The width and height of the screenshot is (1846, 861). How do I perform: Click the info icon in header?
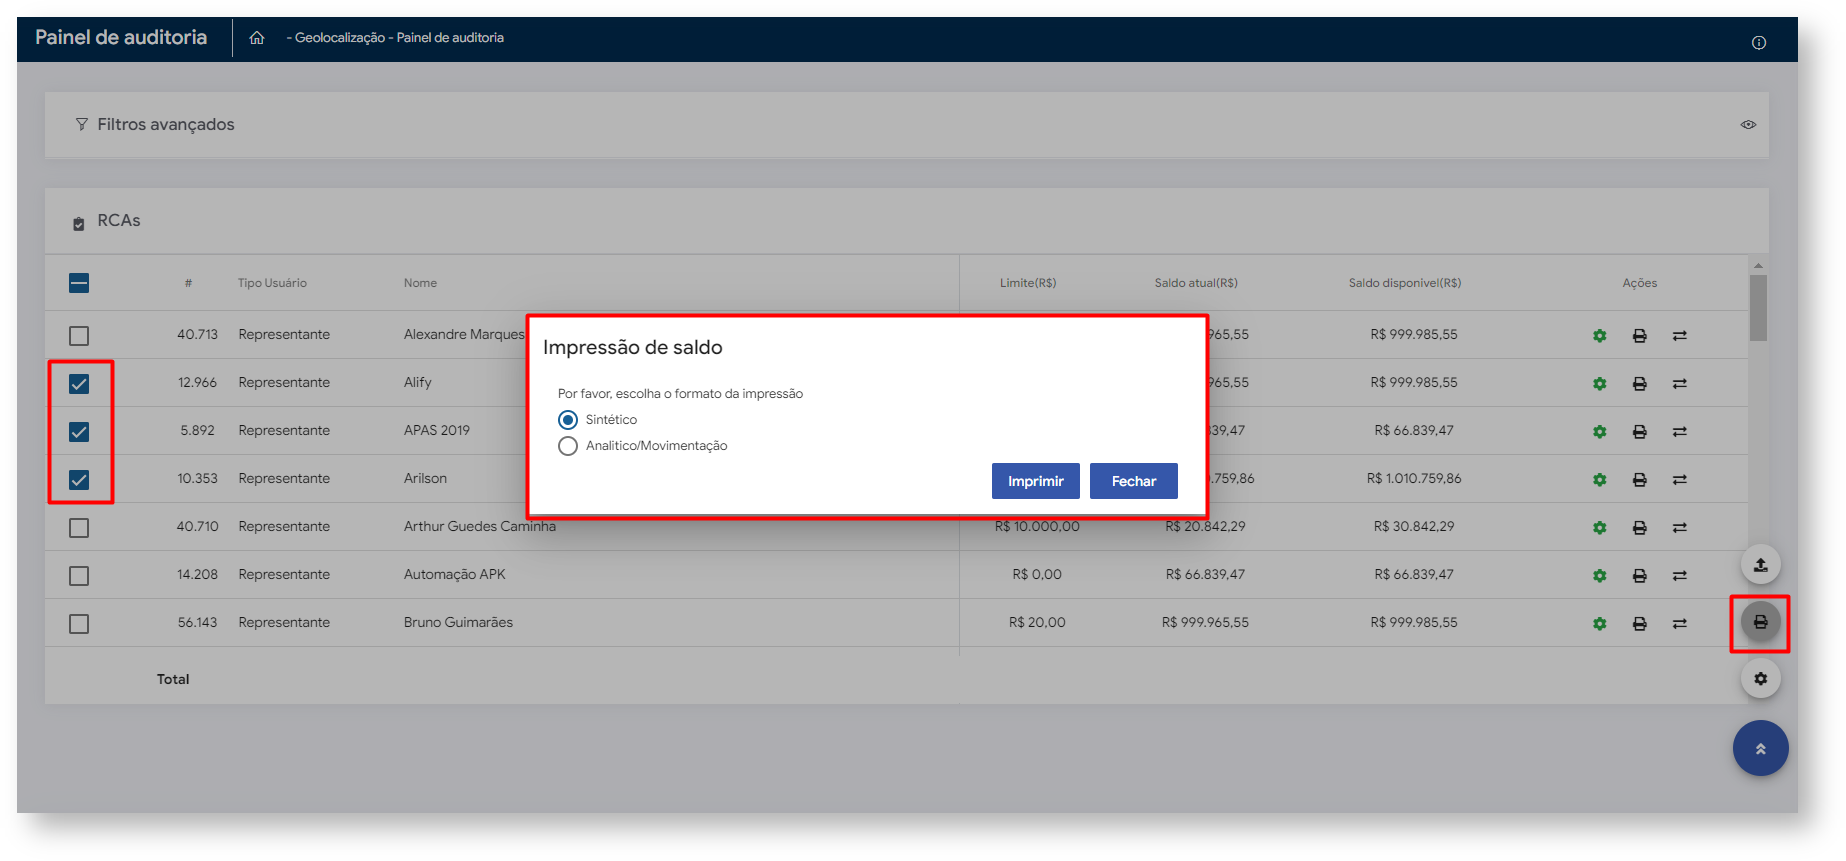[1758, 43]
